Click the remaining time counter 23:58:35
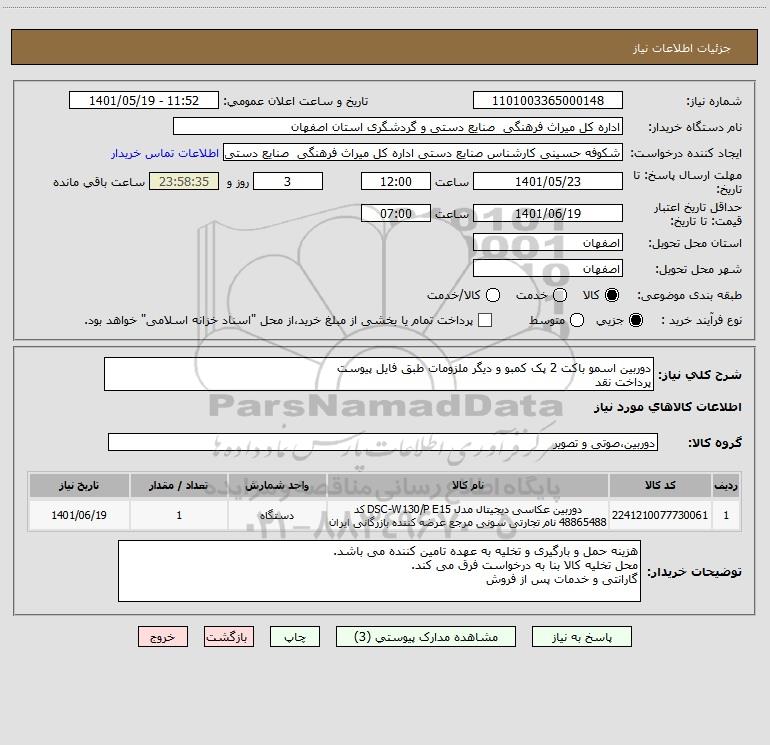Image resolution: width=770 pixels, height=745 pixels. (x=184, y=182)
